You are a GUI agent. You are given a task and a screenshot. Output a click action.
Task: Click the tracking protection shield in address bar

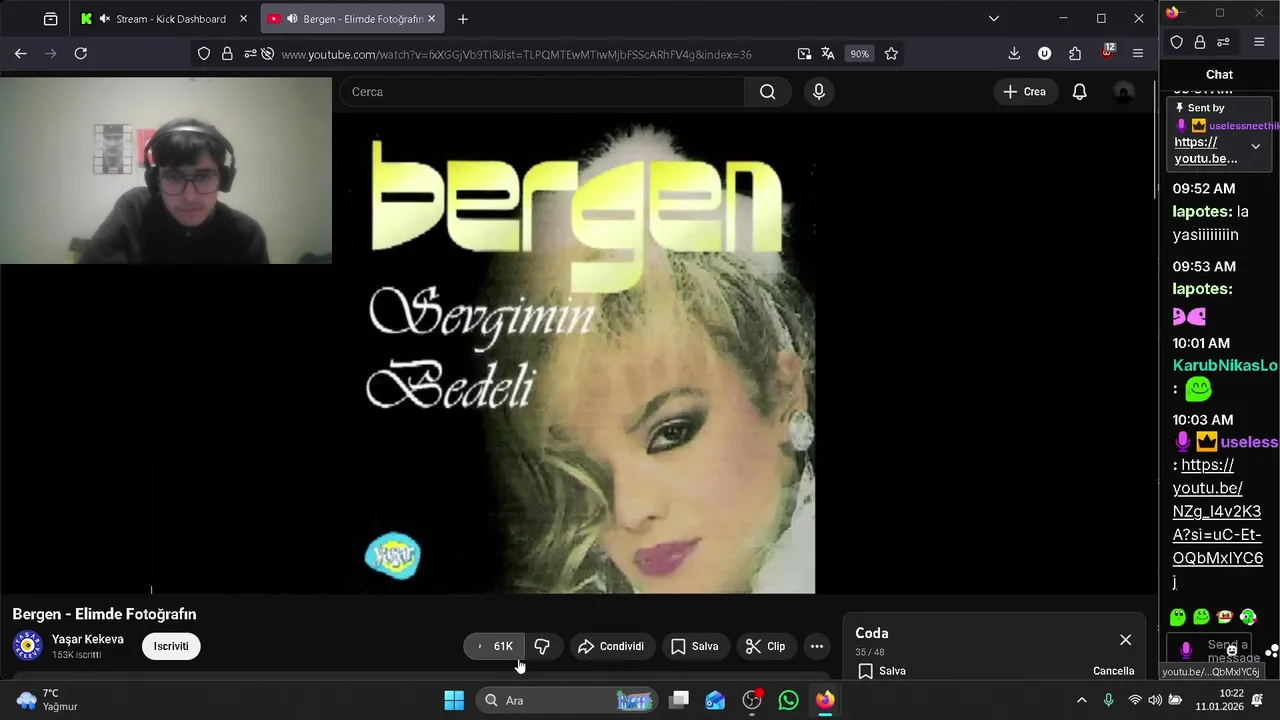[x=204, y=54]
